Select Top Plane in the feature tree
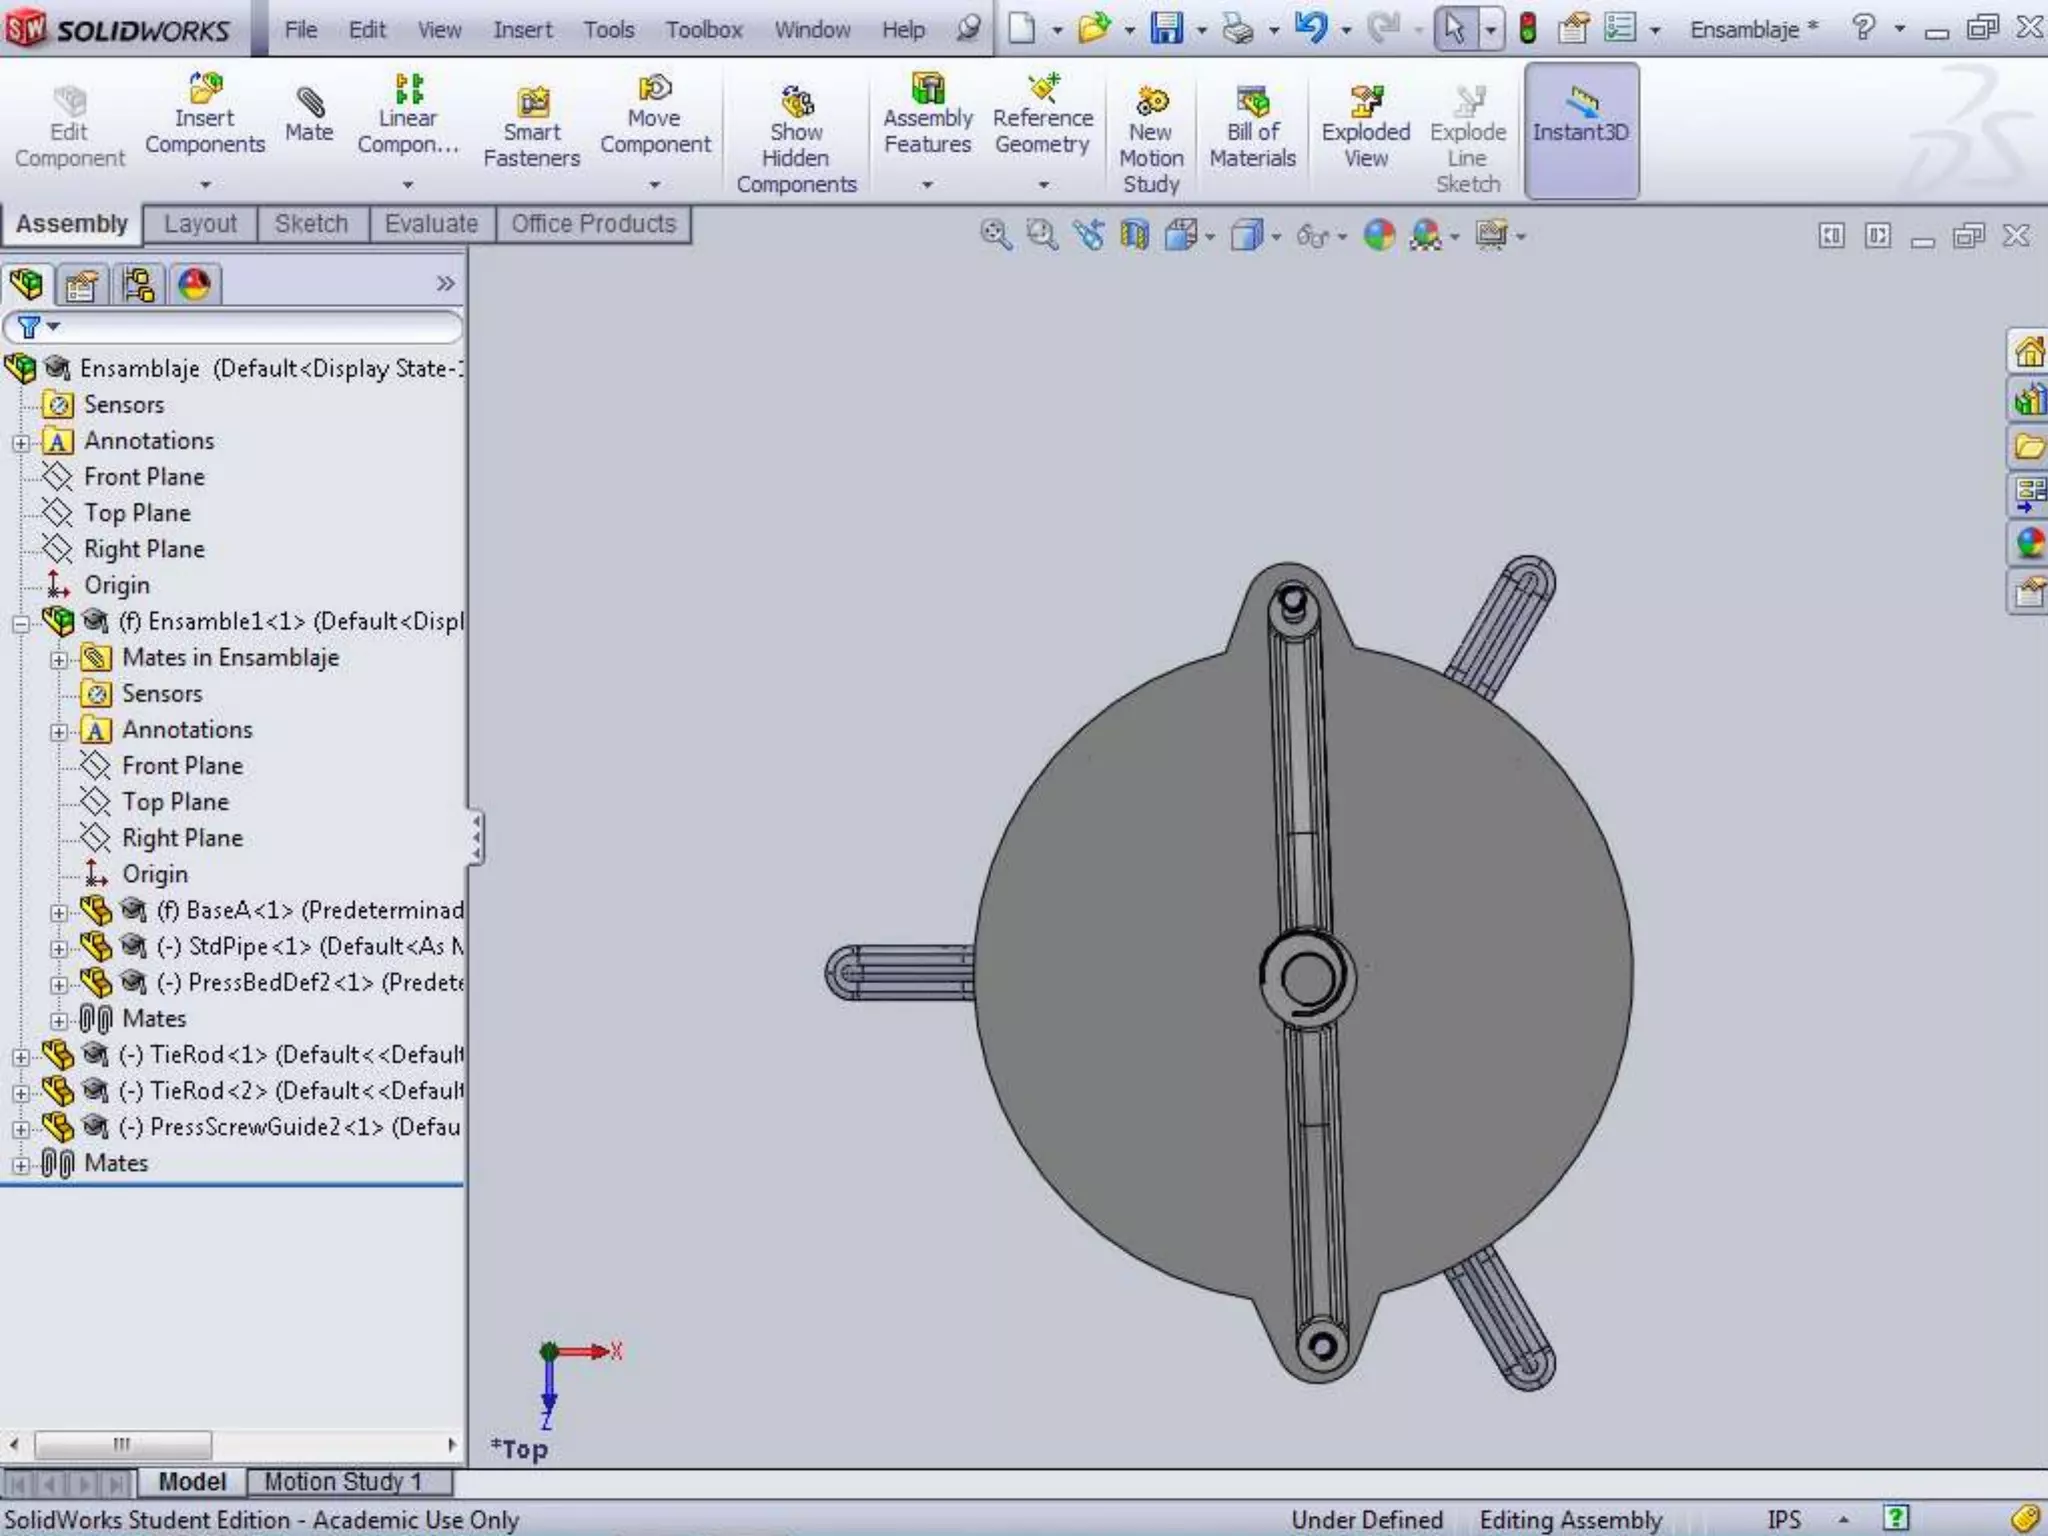The width and height of the screenshot is (2048, 1536). point(137,513)
